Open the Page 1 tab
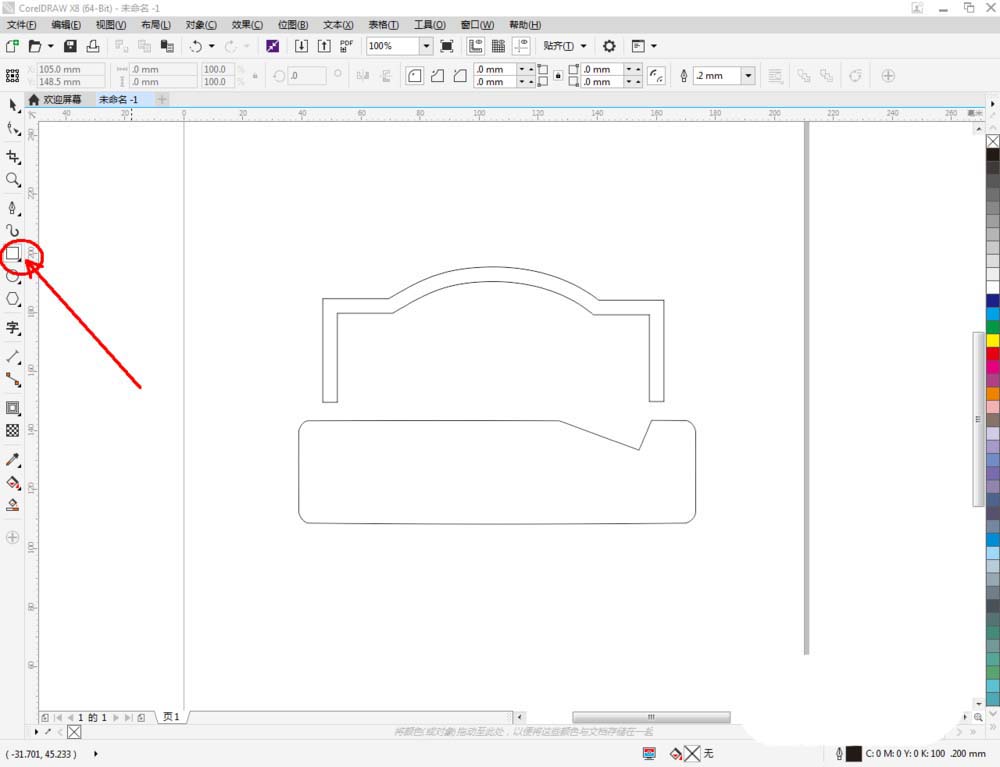Screen dimensions: 1000x767 pyautogui.click(x=171, y=717)
